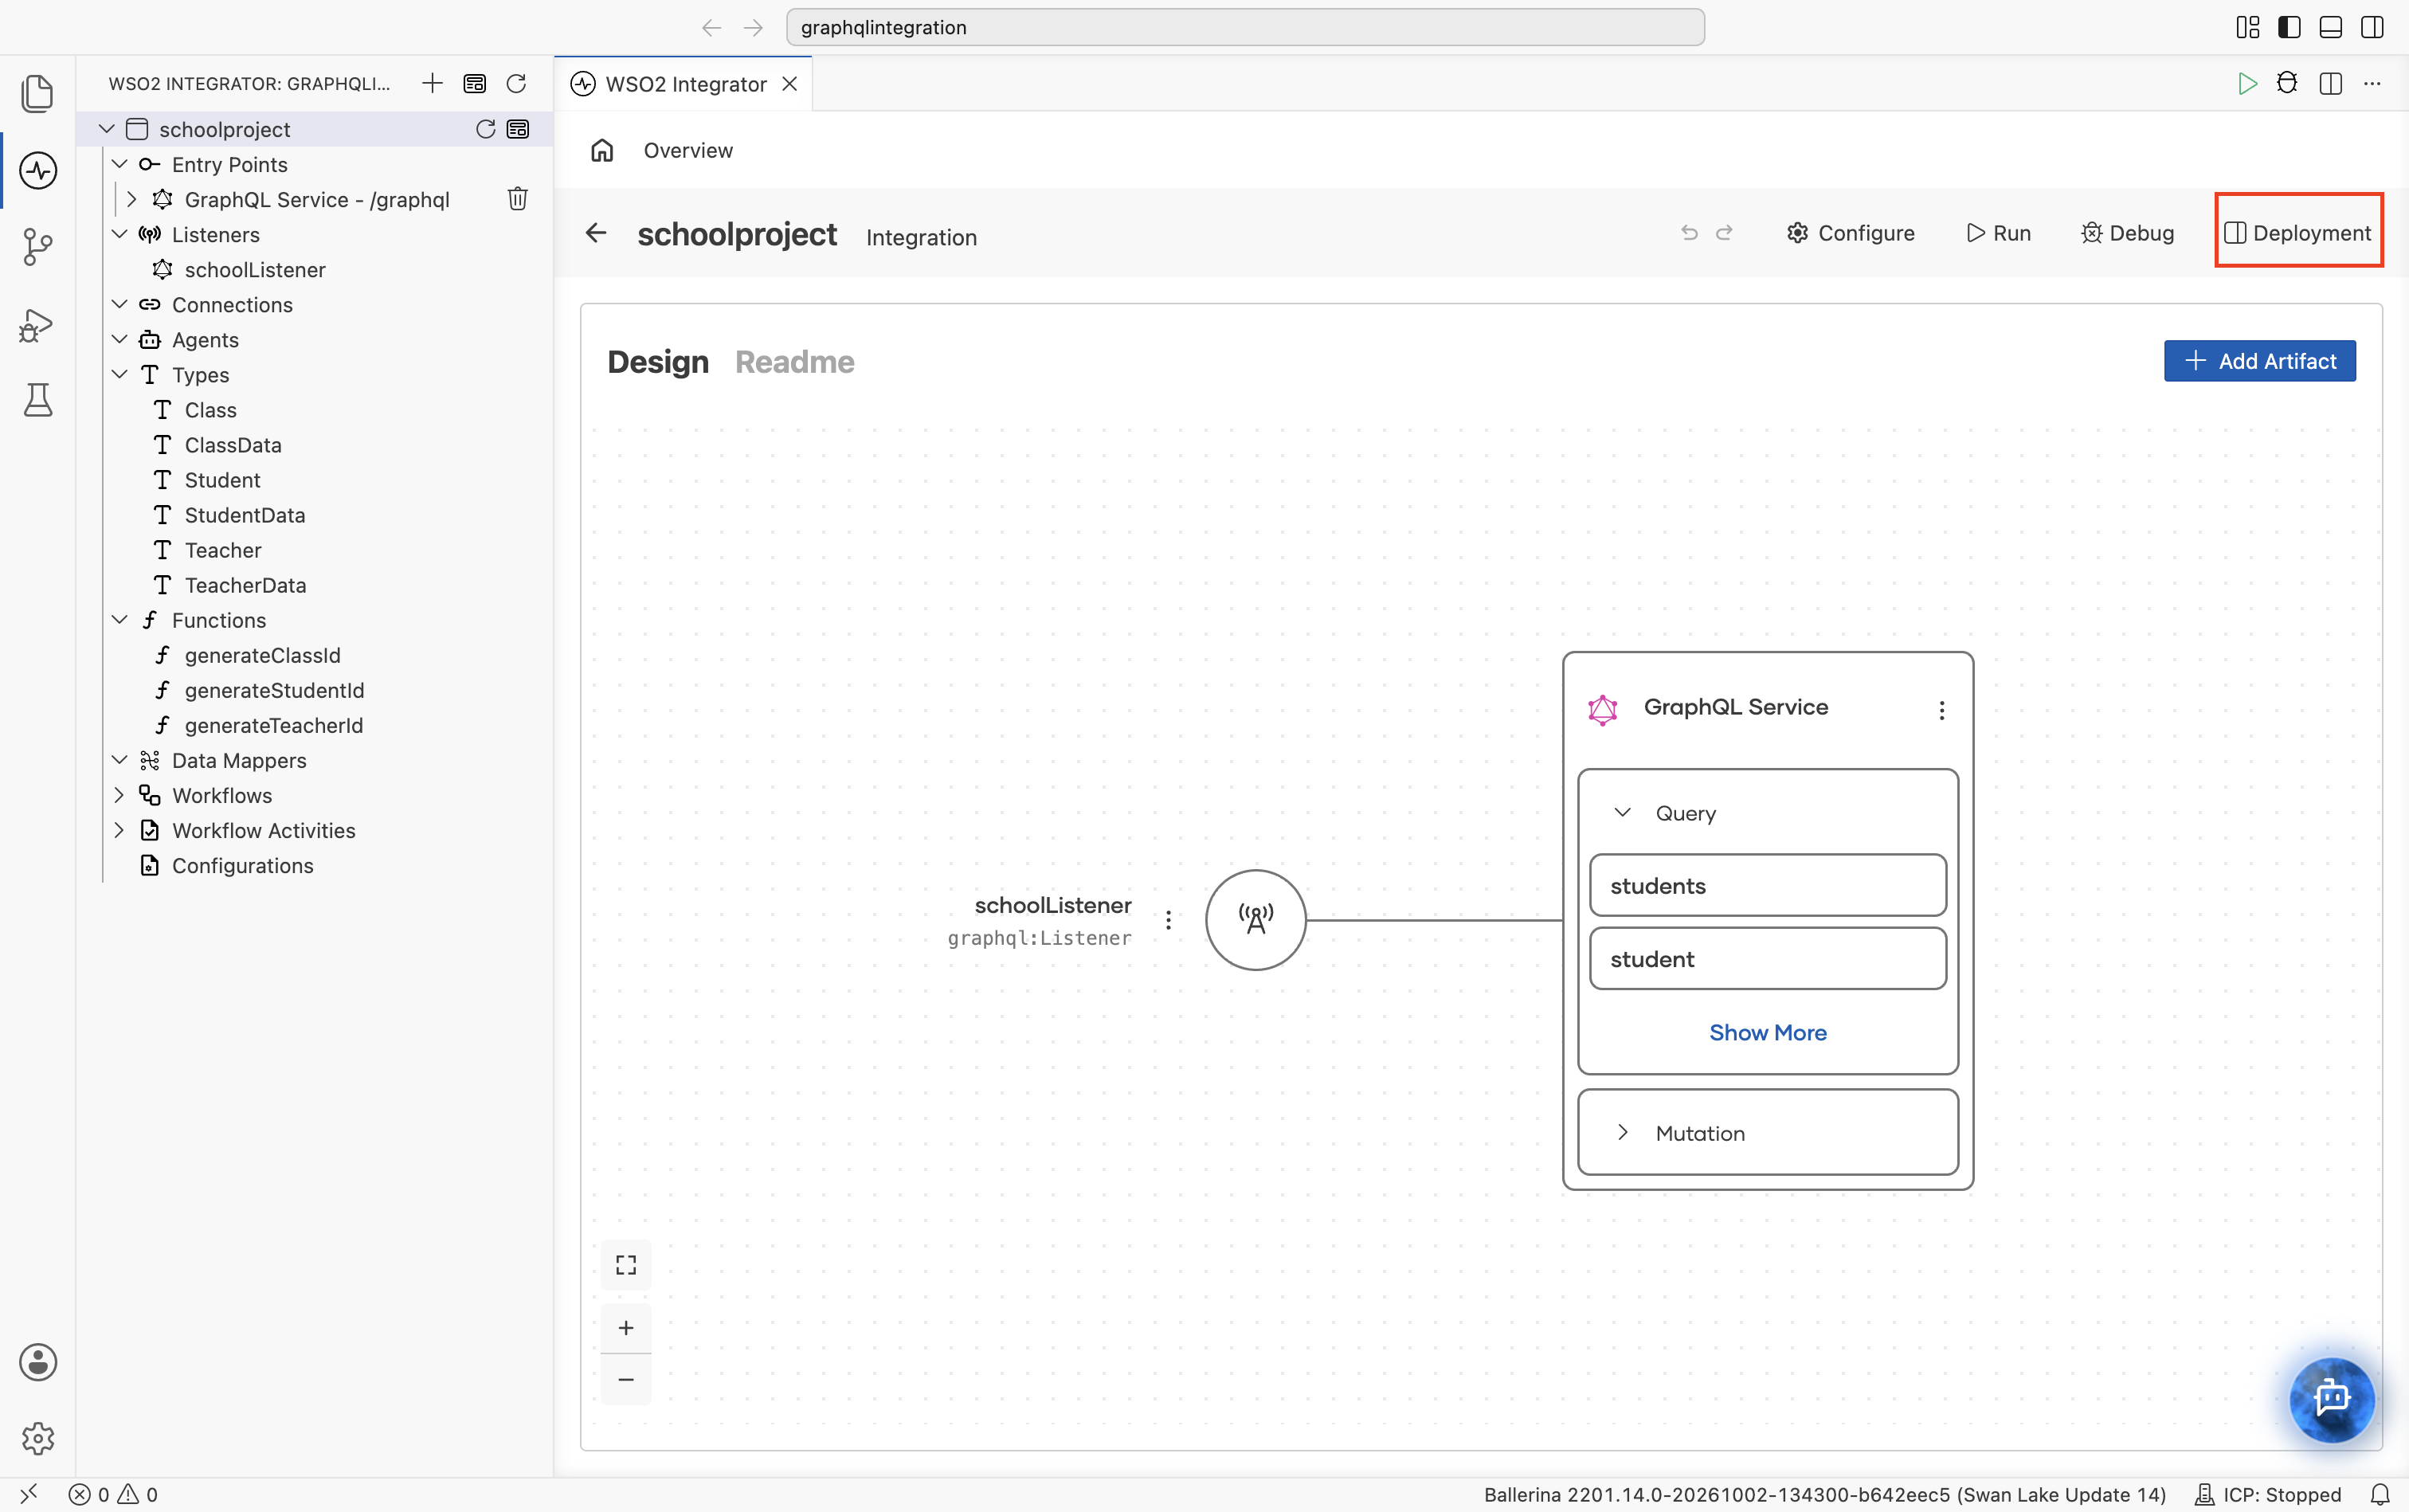Expand the GraphQL Service - /graphql tree item
Viewport: 2409px width, 1512px height.
[x=131, y=199]
